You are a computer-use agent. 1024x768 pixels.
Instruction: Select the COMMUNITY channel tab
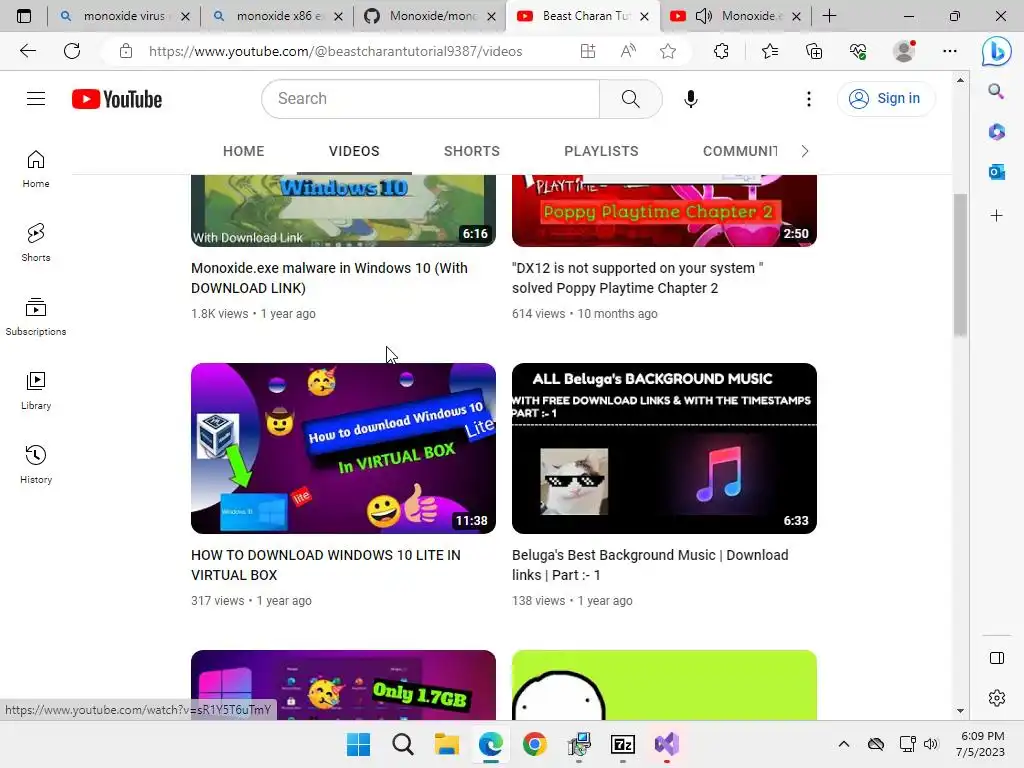coord(740,151)
